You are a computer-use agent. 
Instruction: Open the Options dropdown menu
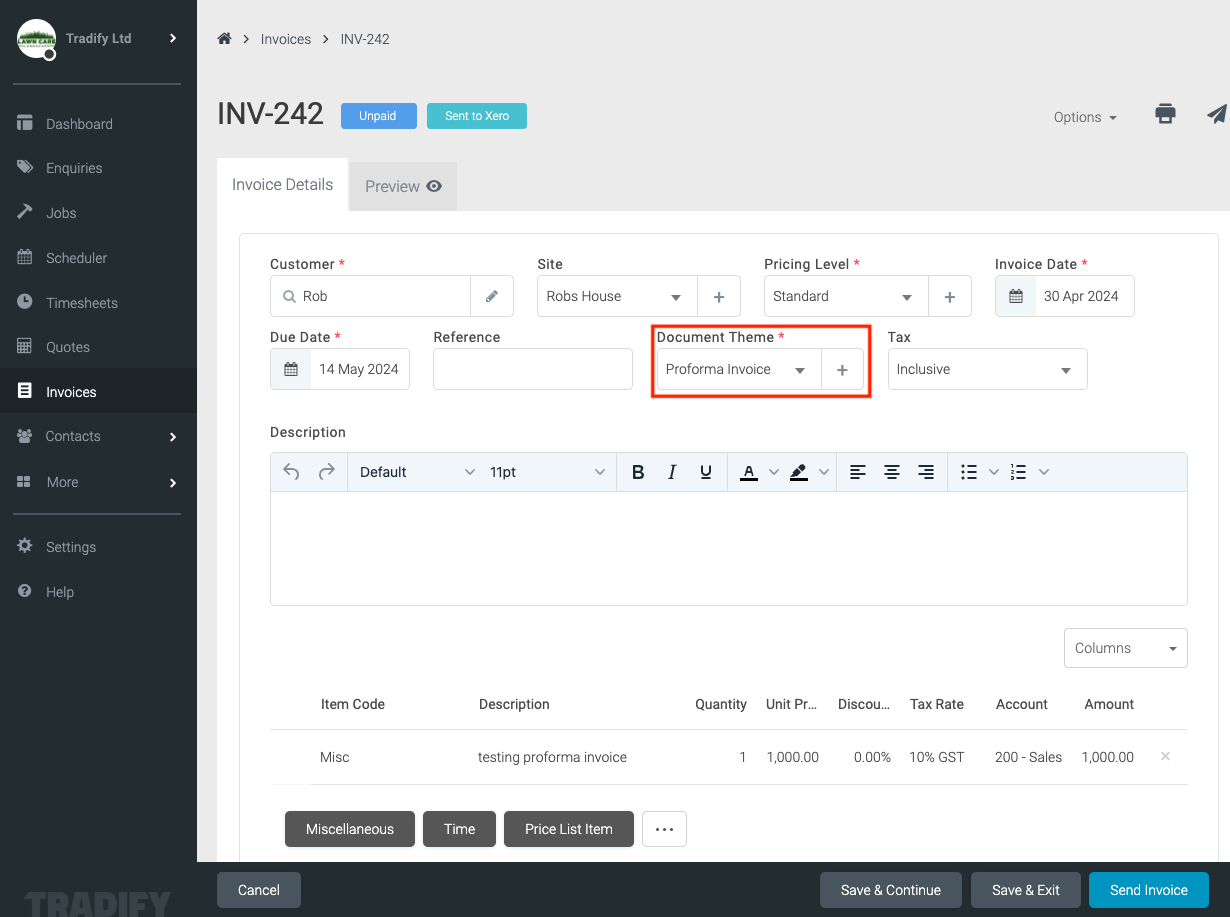click(x=1085, y=117)
